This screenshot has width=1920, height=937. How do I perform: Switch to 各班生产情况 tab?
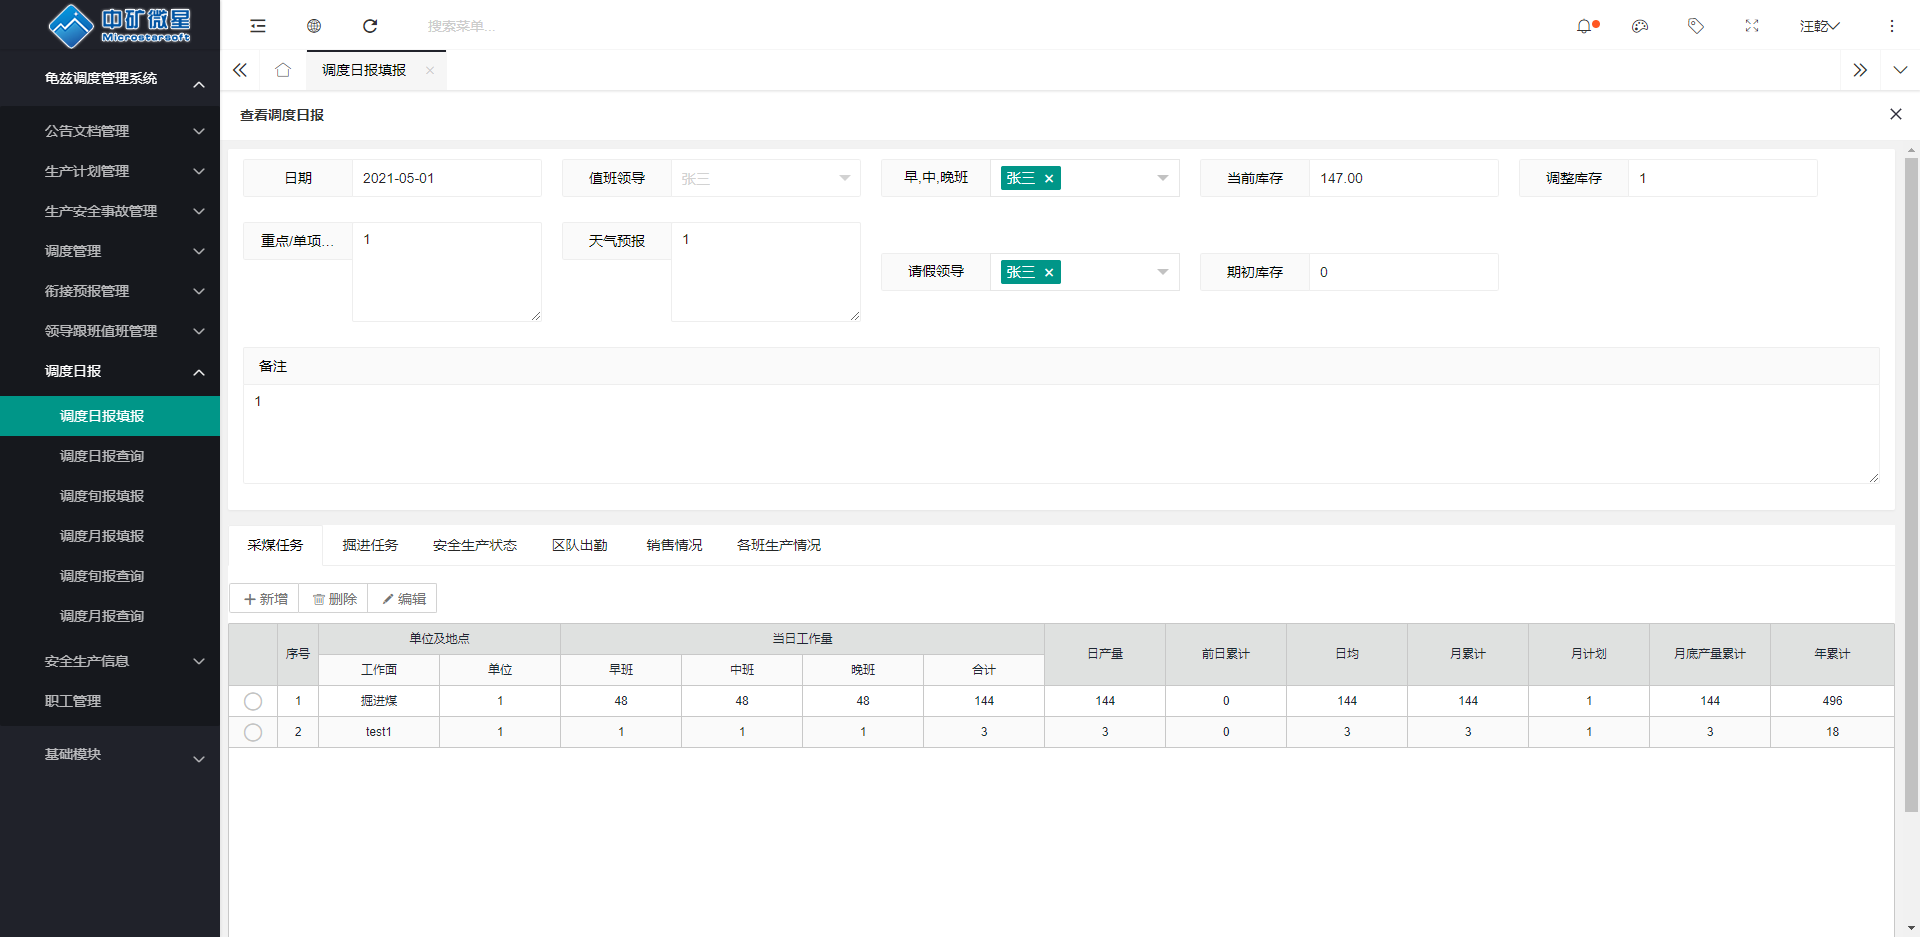tap(779, 545)
